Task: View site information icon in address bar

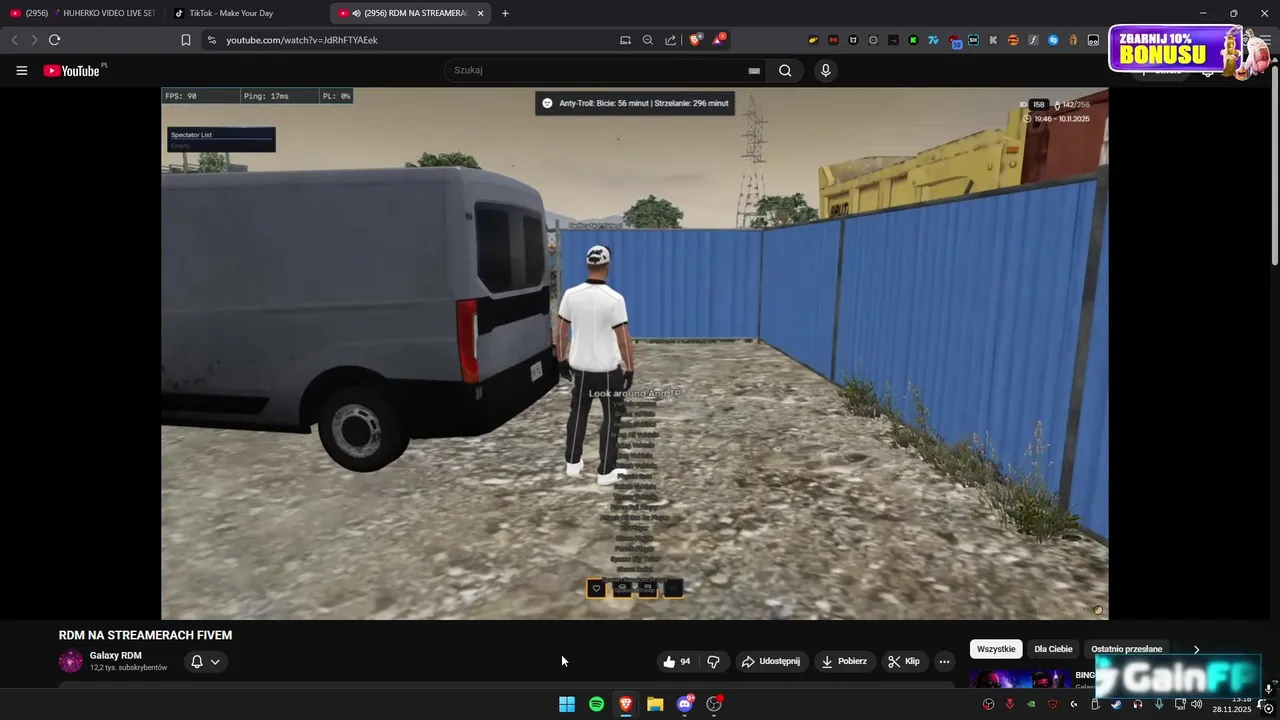Action: pyautogui.click(x=211, y=40)
